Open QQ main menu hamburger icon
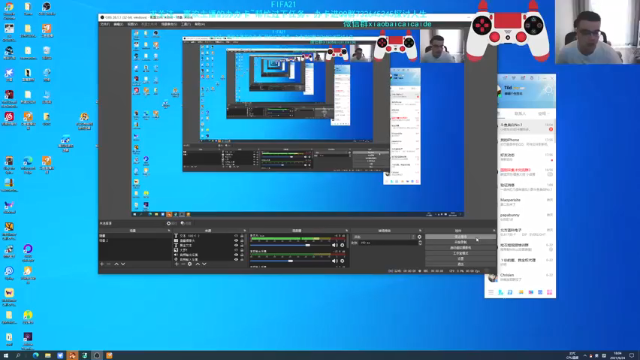The image size is (640, 360). (491, 292)
